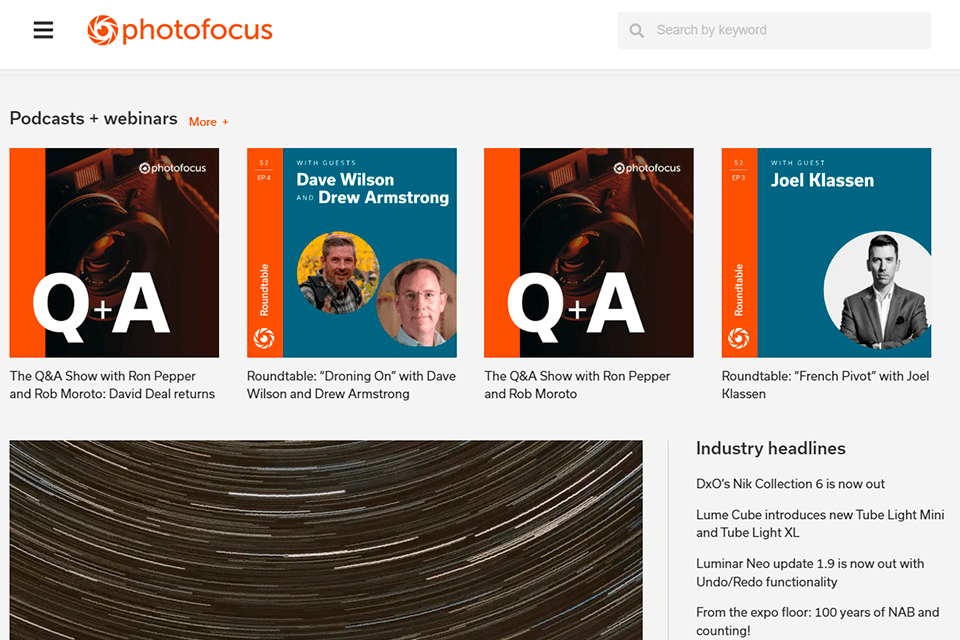Click the search magnifier icon
This screenshot has width=960, height=640.
637,31
